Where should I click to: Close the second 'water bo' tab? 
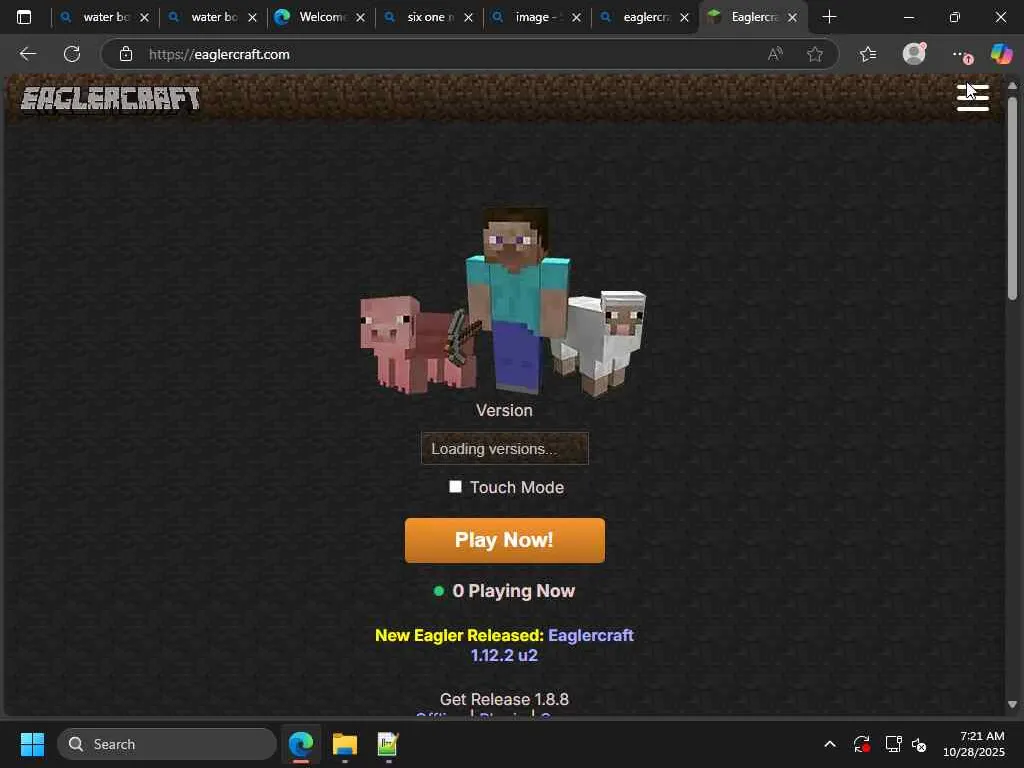click(252, 18)
